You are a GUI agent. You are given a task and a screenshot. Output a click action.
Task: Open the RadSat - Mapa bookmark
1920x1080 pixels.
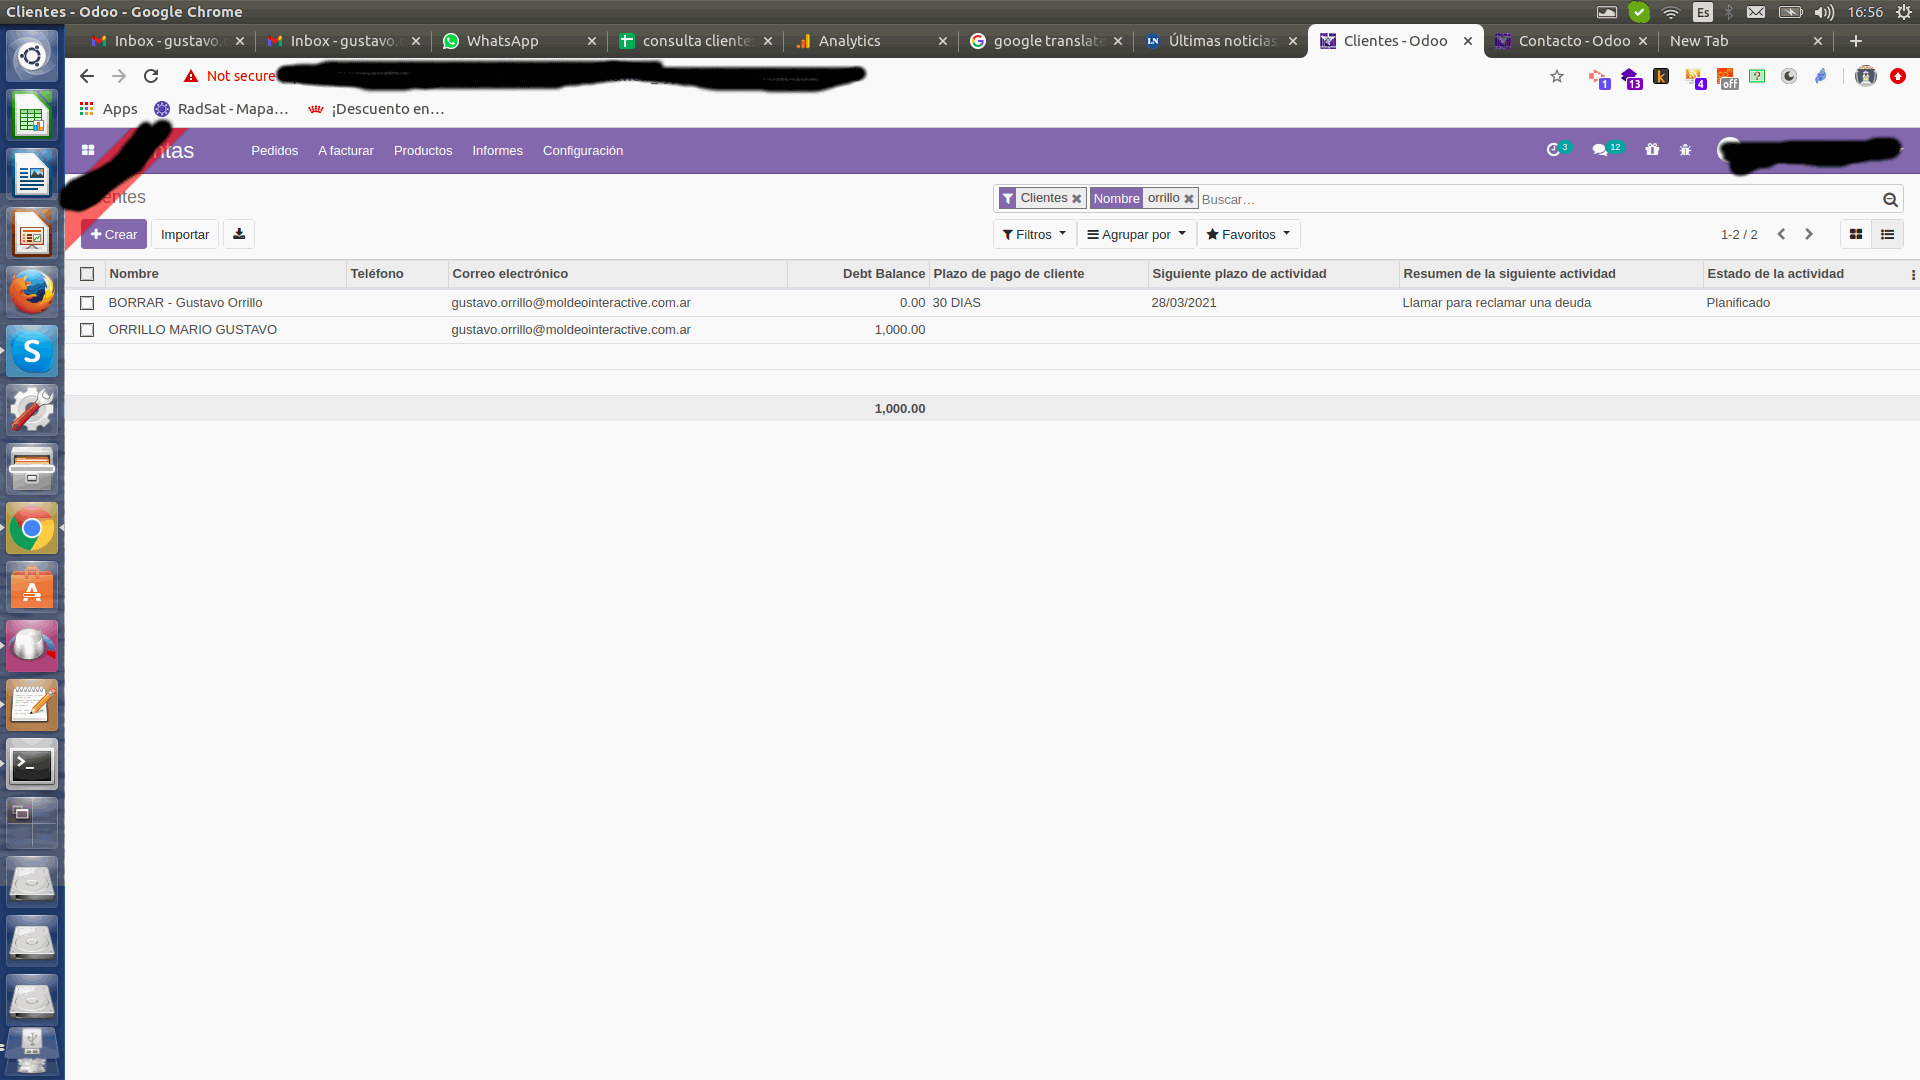coord(221,109)
